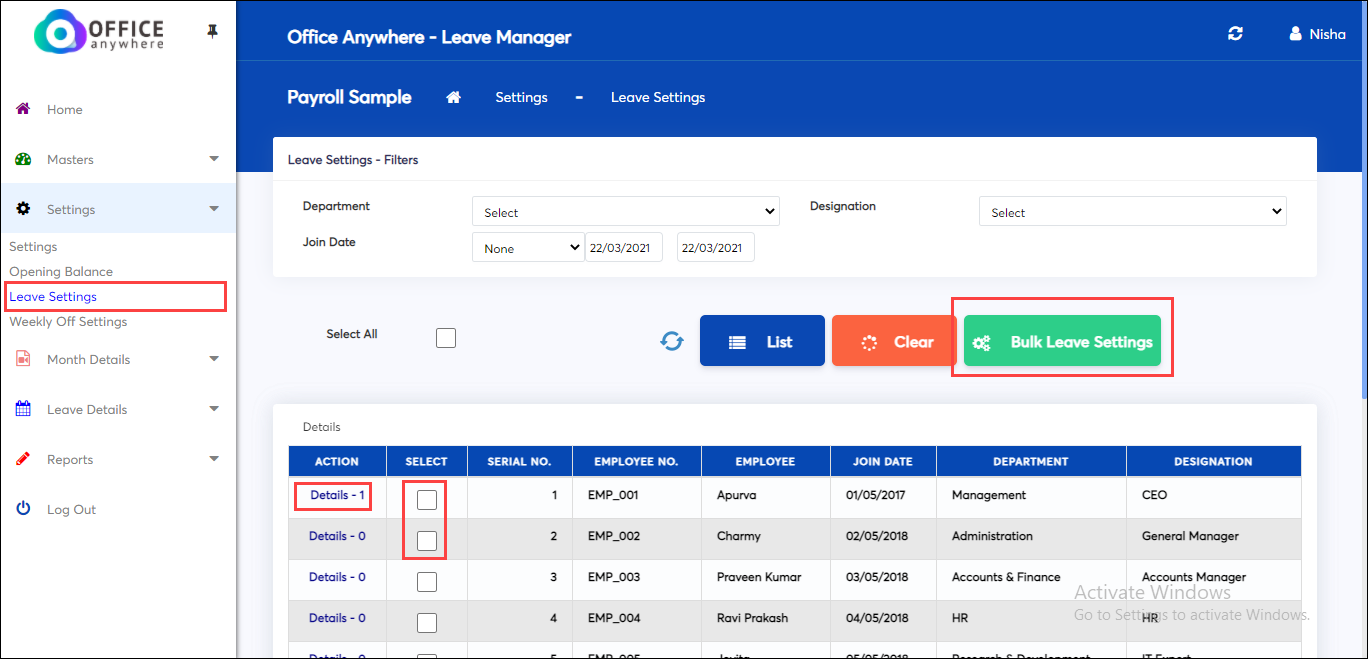Image resolution: width=1368 pixels, height=659 pixels.
Task: Check the box for employee Apurva
Action: point(427,500)
